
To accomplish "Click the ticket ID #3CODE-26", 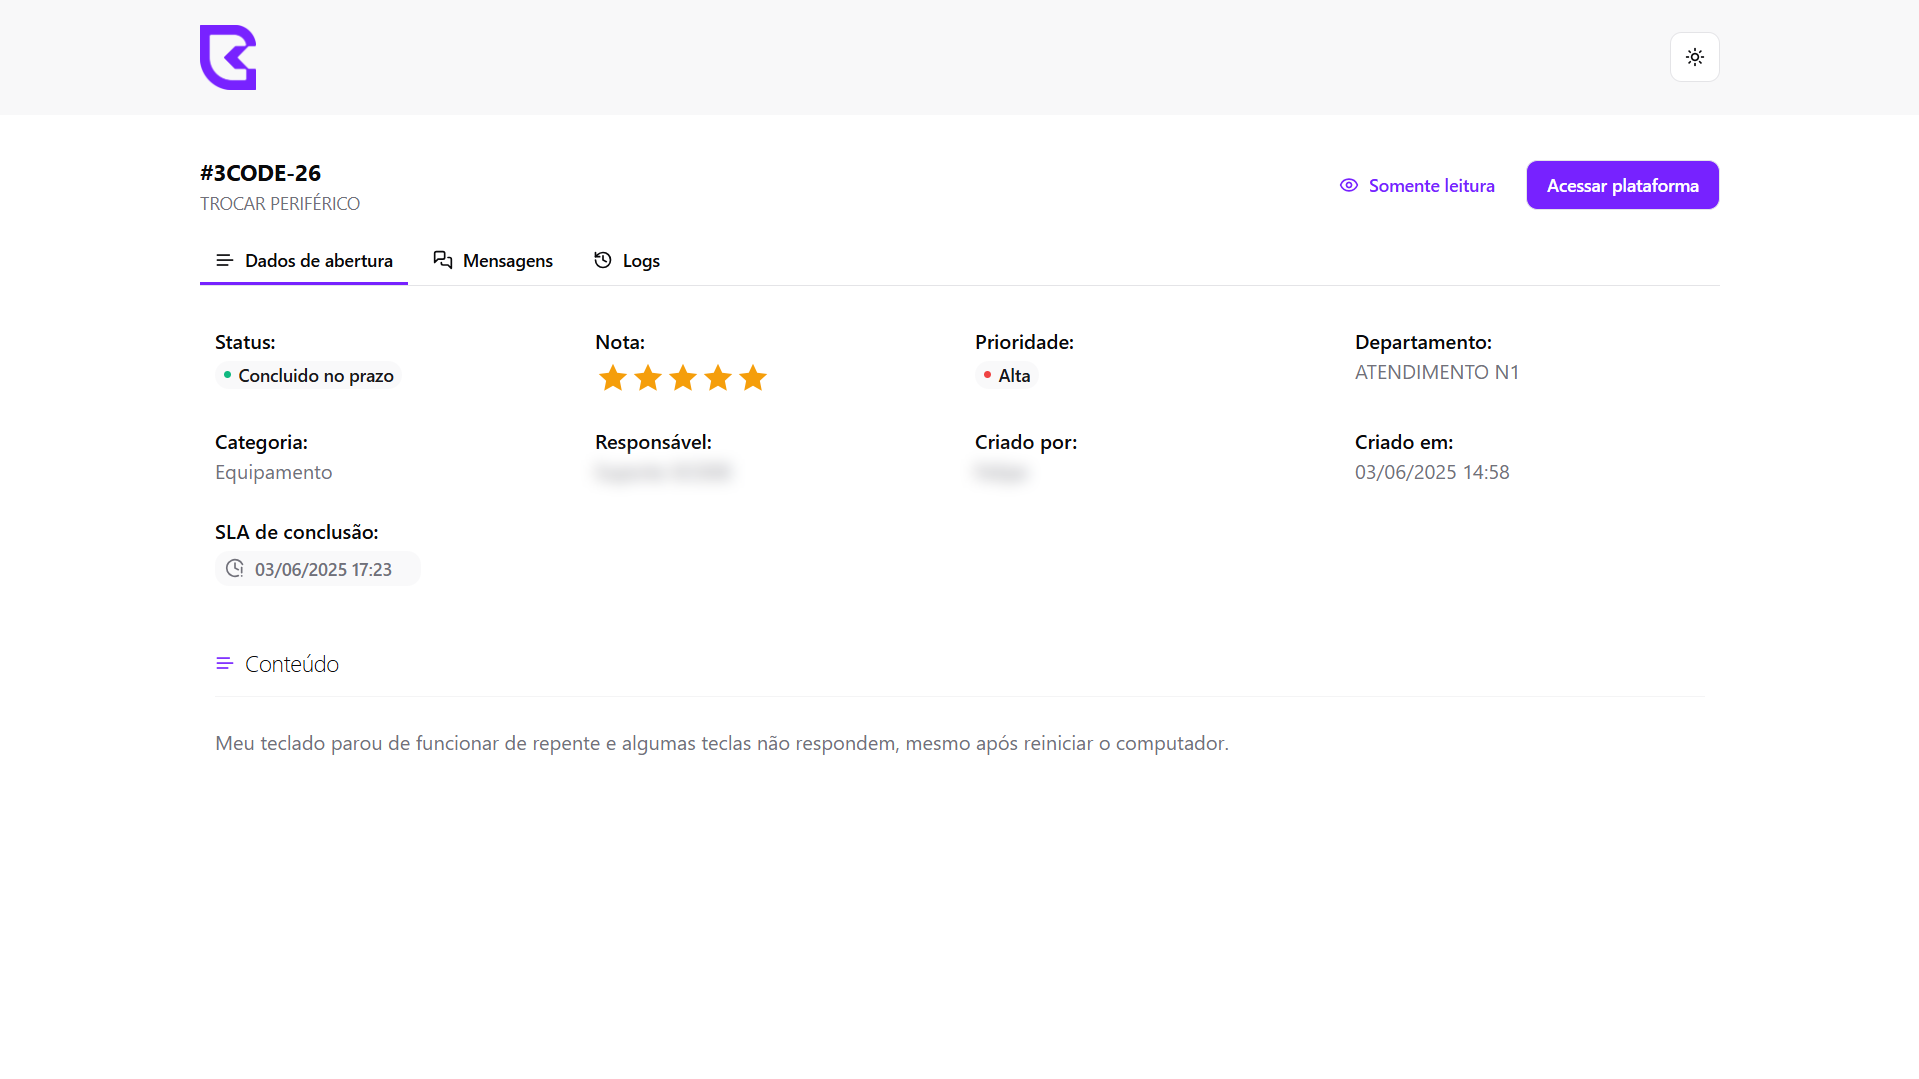I will [260, 173].
